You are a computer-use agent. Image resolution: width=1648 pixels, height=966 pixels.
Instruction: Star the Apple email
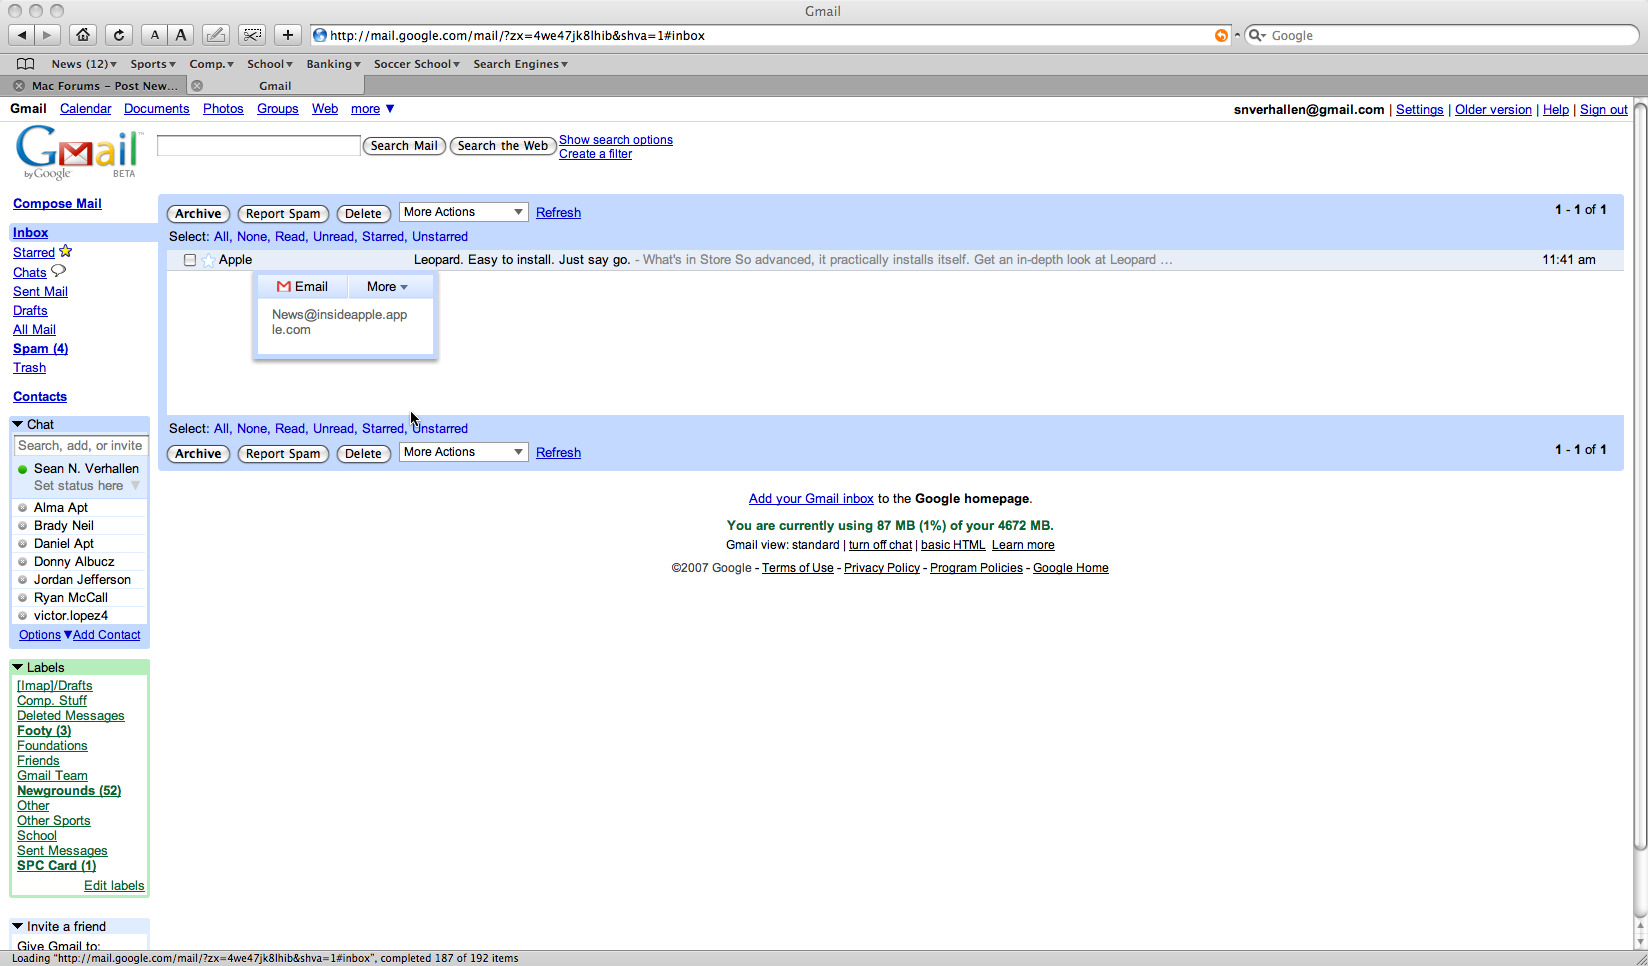[x=208, y=260]
